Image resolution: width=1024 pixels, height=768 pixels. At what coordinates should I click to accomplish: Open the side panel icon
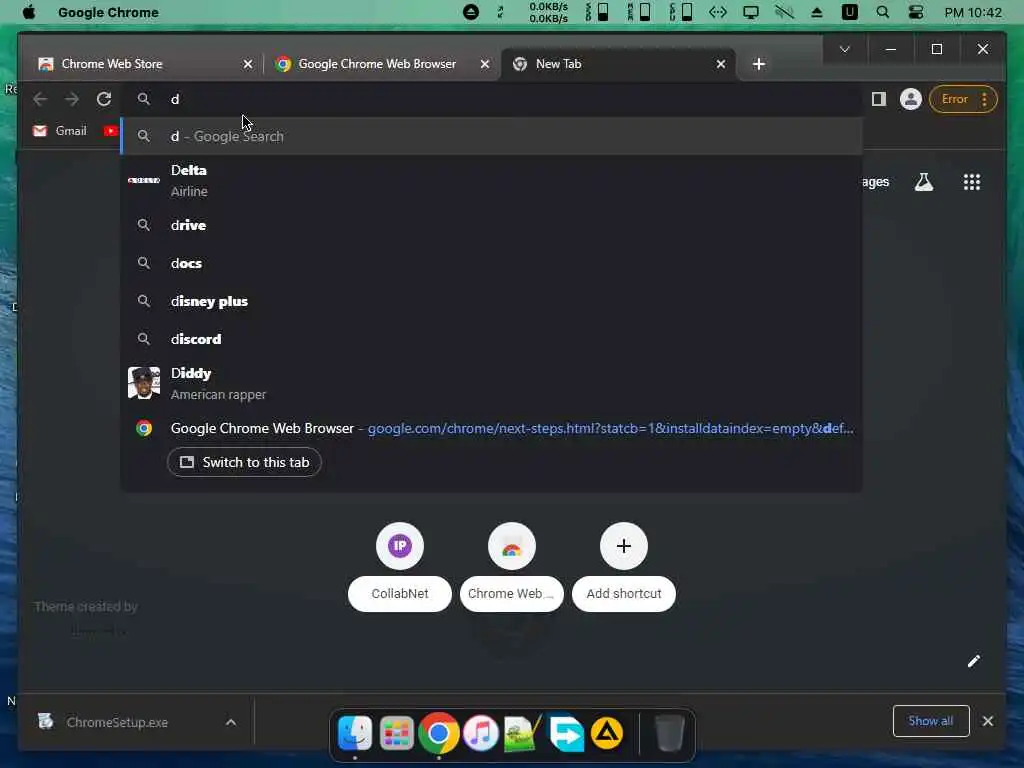coord(878,99)
